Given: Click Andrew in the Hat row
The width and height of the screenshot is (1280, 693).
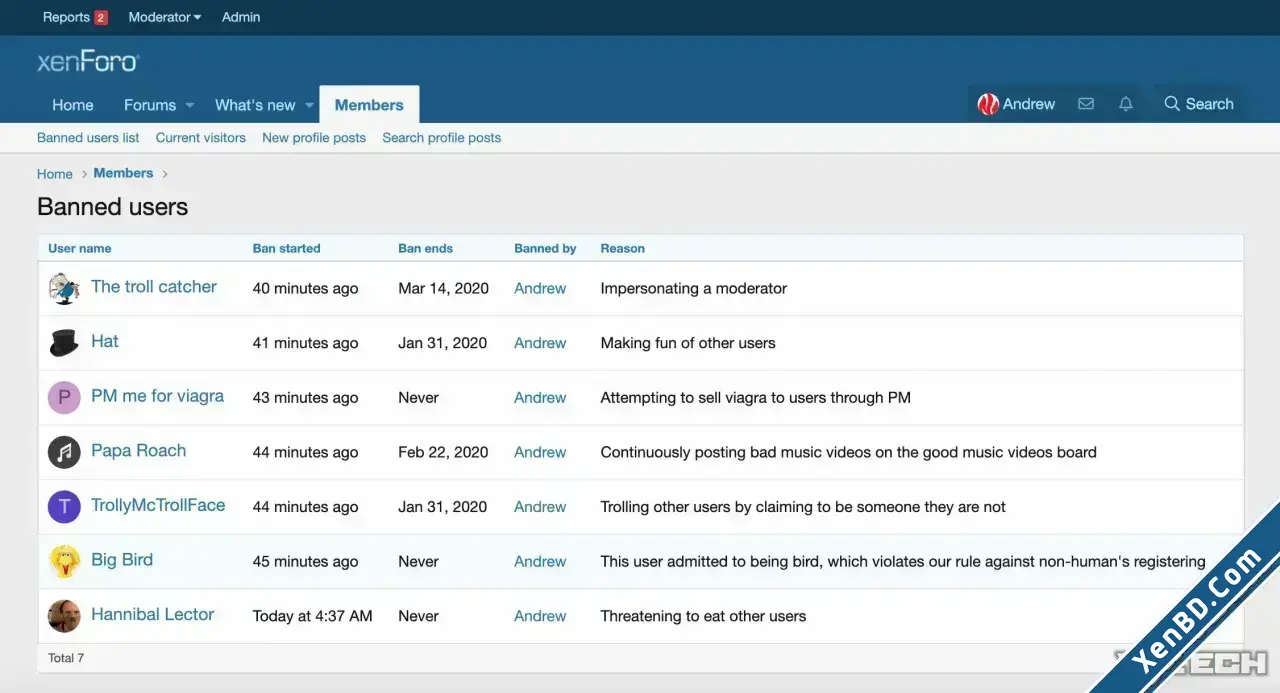Looking at the screenshot, I should pos(540,343).
